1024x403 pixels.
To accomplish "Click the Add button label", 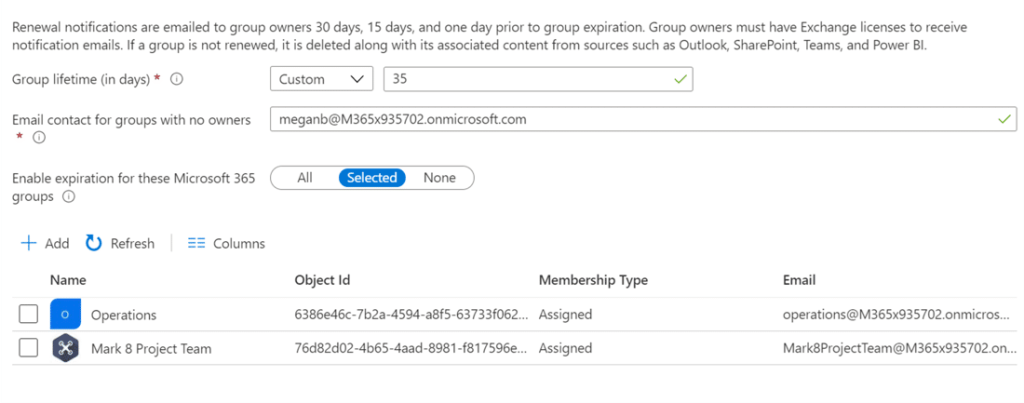I will 57,244.
